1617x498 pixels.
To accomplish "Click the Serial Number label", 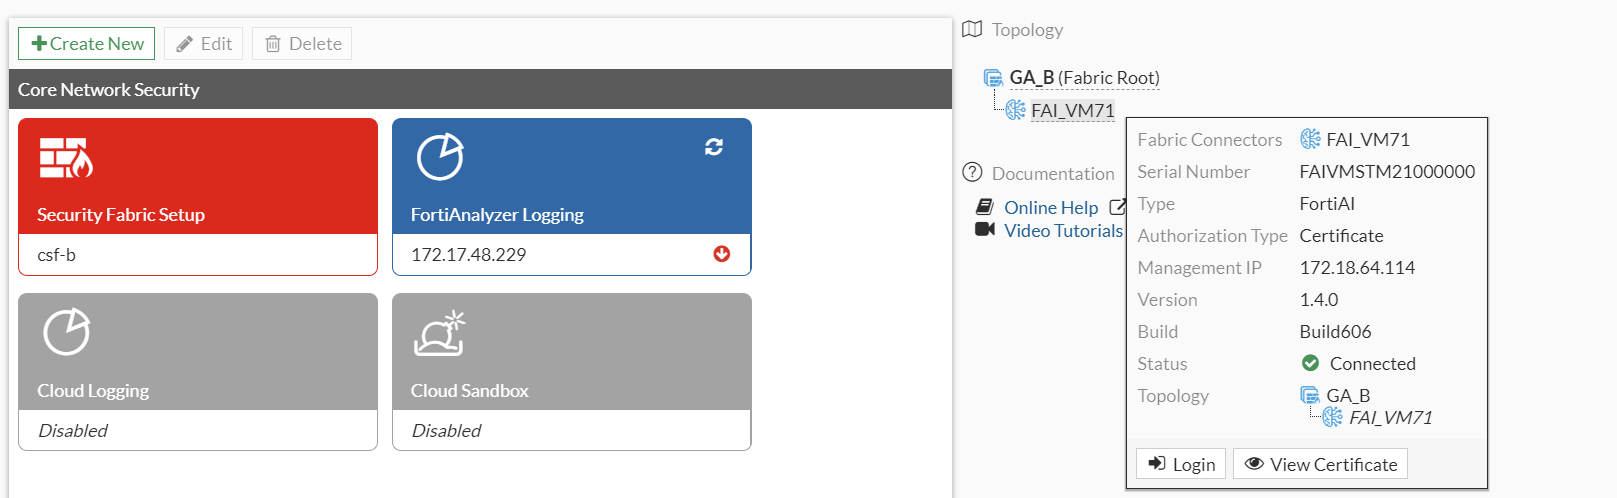I will point(1193,171).
